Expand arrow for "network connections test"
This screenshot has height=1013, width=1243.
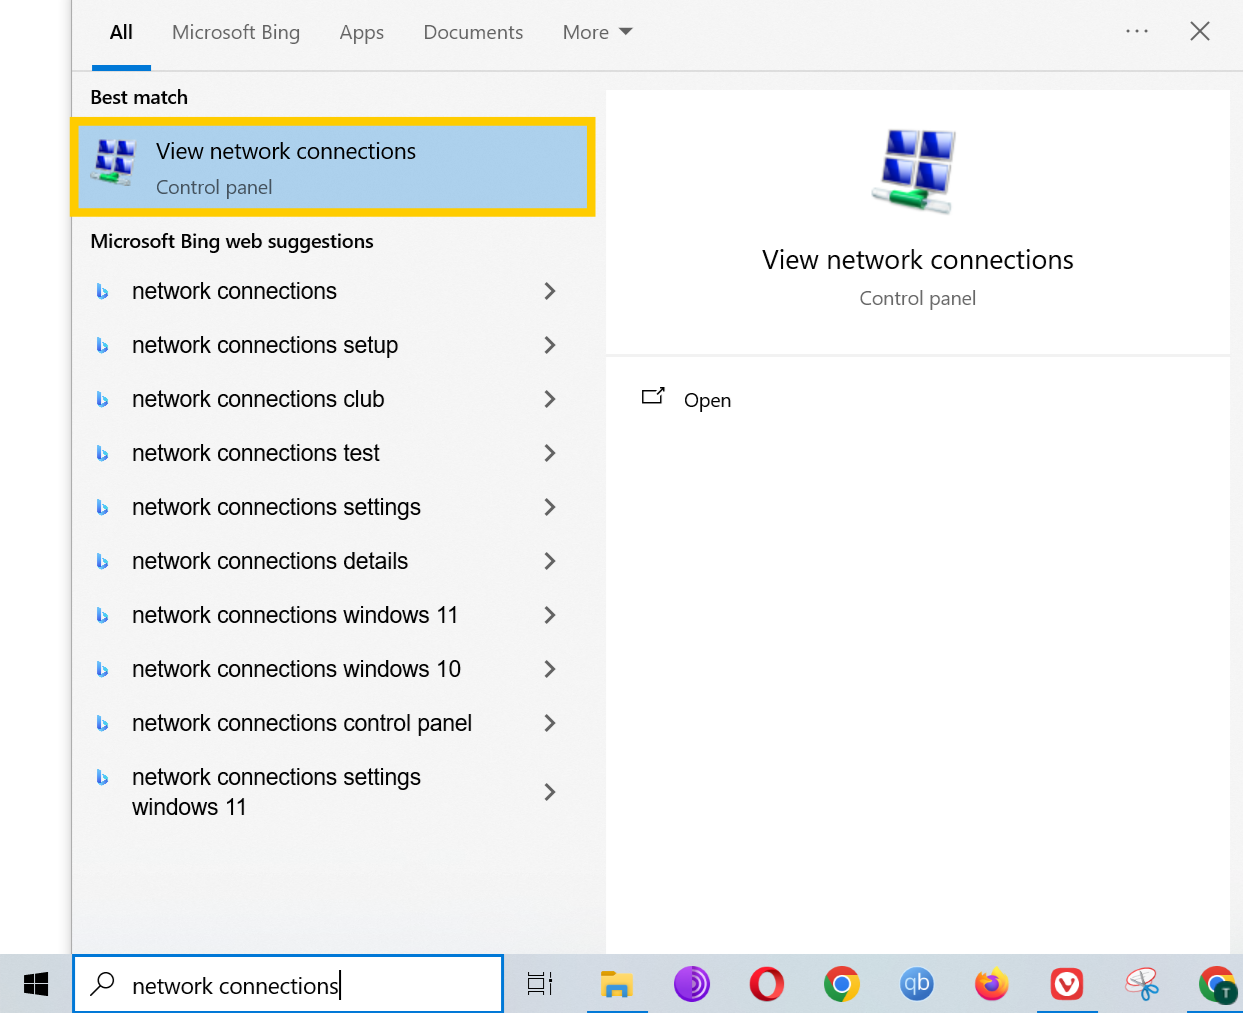click(x=549, y=453)
